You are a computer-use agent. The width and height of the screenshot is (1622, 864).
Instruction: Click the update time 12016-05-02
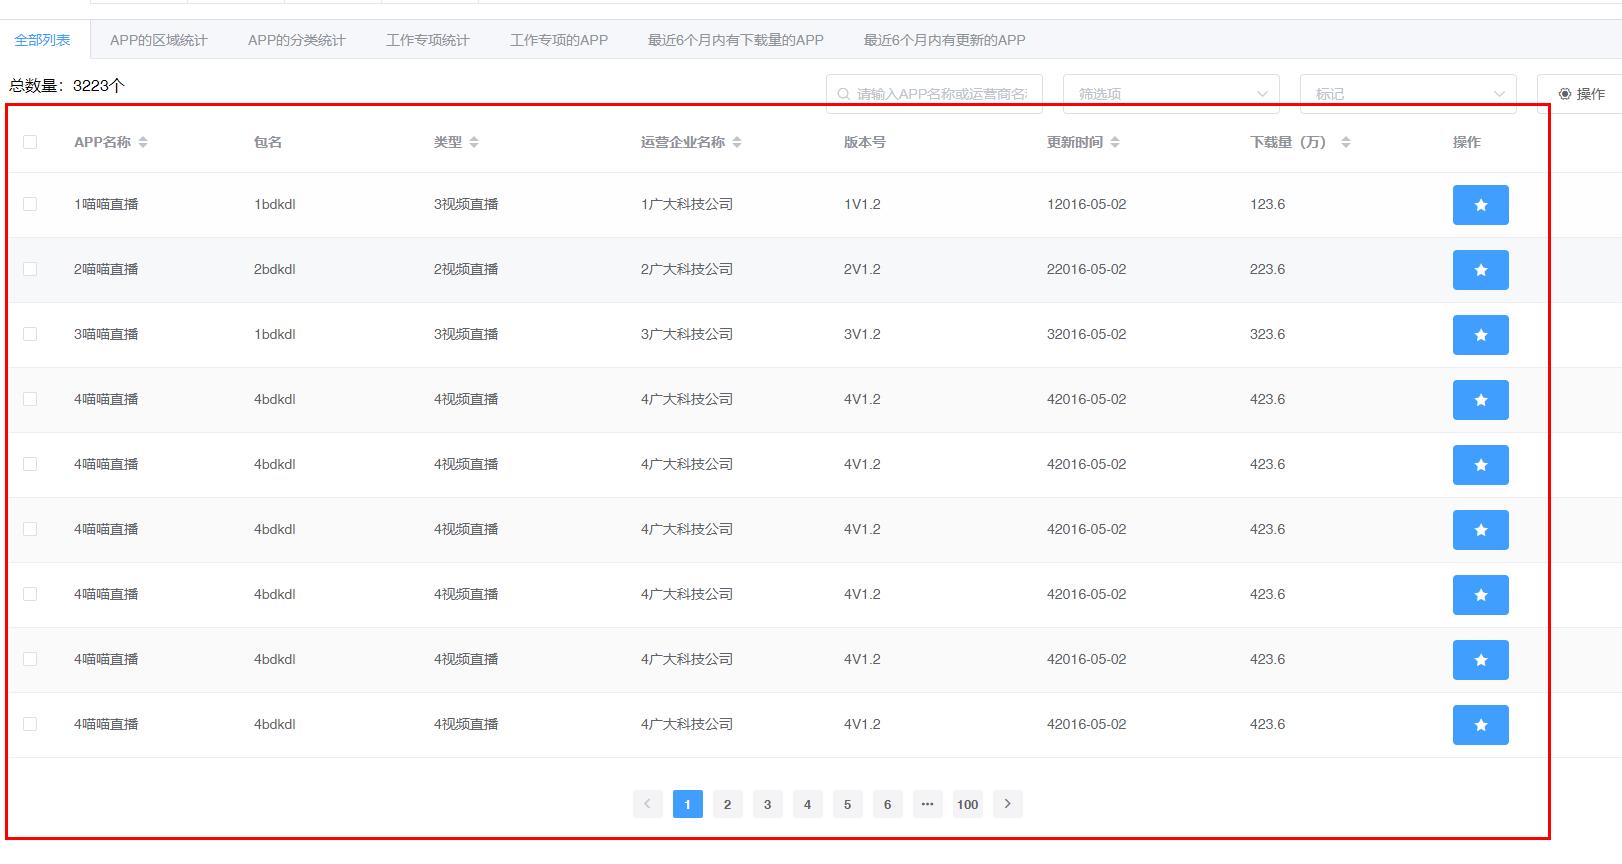1087,204
